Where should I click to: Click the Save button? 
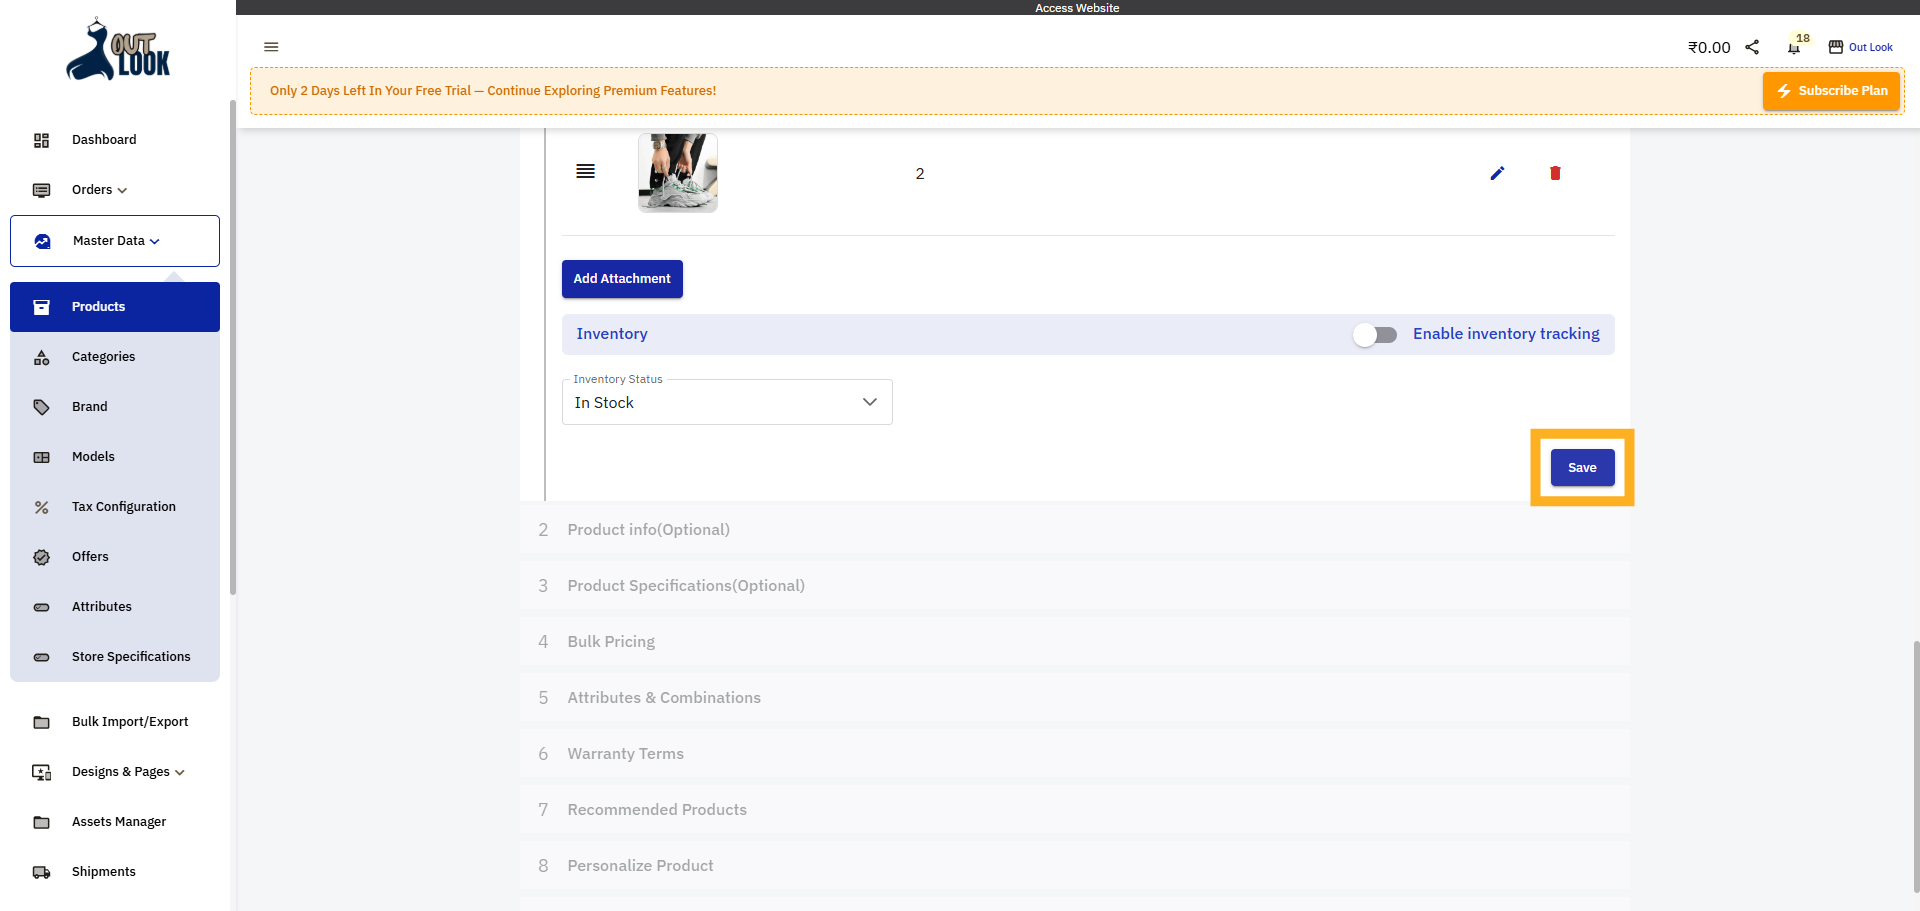(x=1582, y=467)
